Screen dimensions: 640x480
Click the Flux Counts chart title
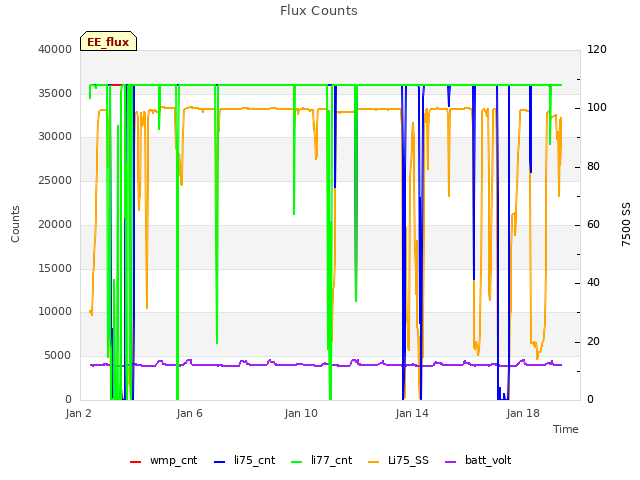[x=319, y=11]
